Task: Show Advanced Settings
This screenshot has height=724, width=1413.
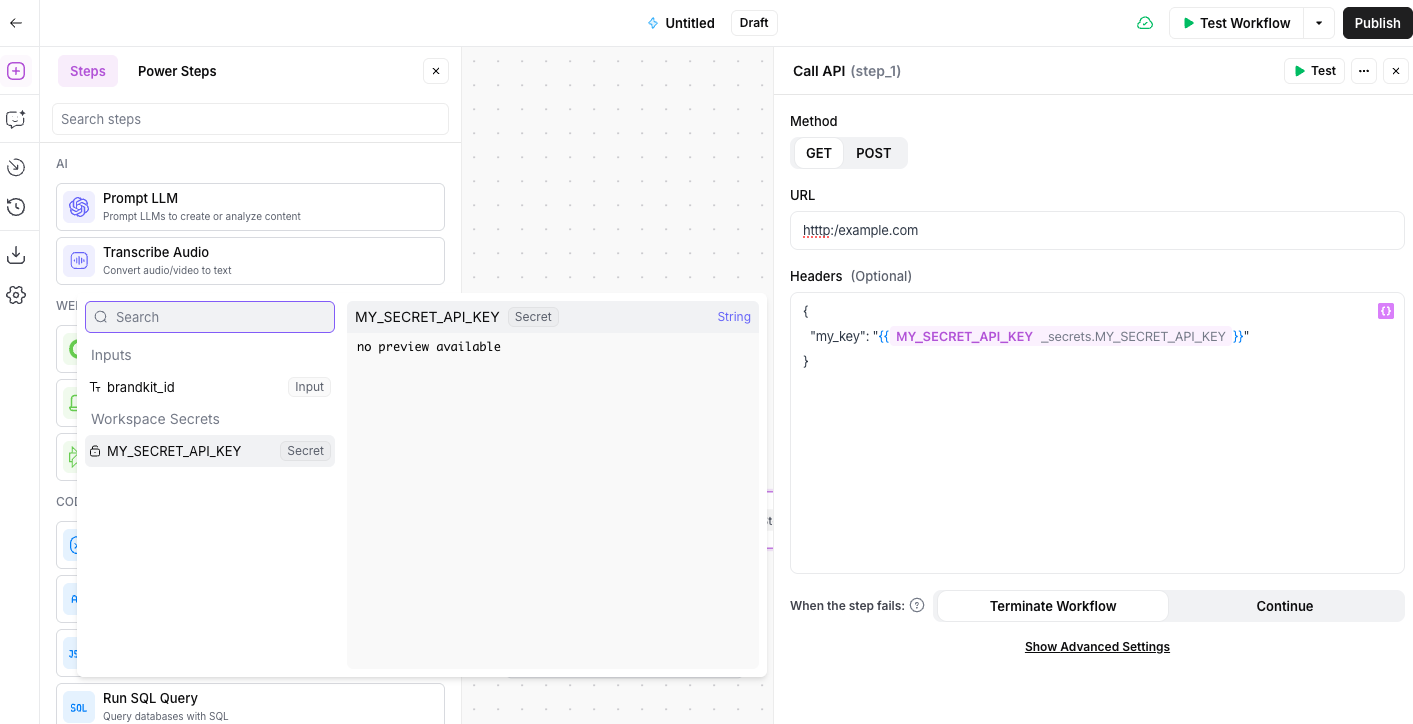Action: click(x=1097, y=647)
